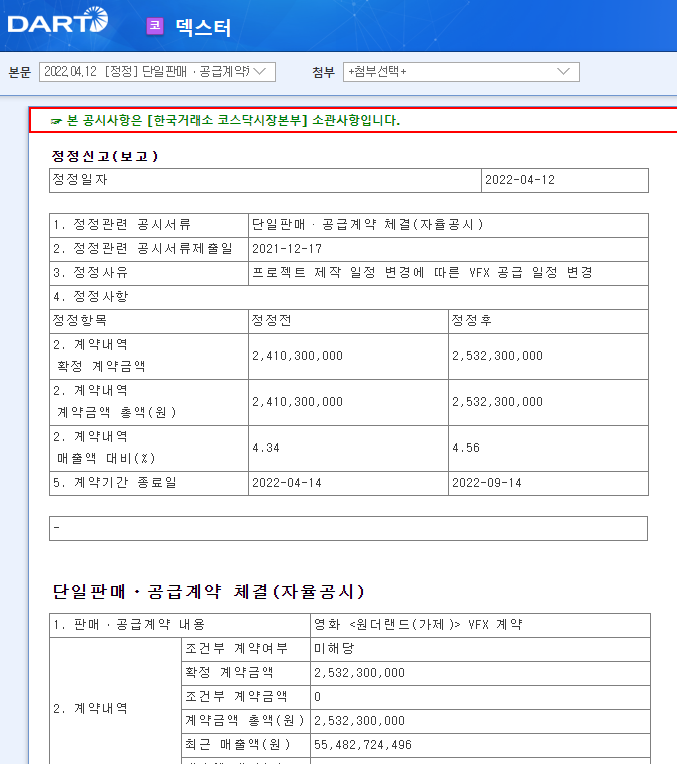Click the before ratio 4.34
The height and width of the screenshot is (764, 677).
coord(266,448)
